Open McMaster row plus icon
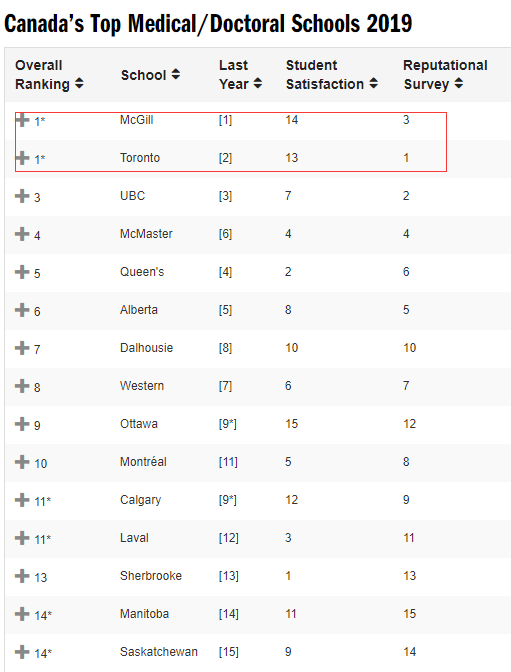This screenshot has width=511, height=672. point(22,234)
